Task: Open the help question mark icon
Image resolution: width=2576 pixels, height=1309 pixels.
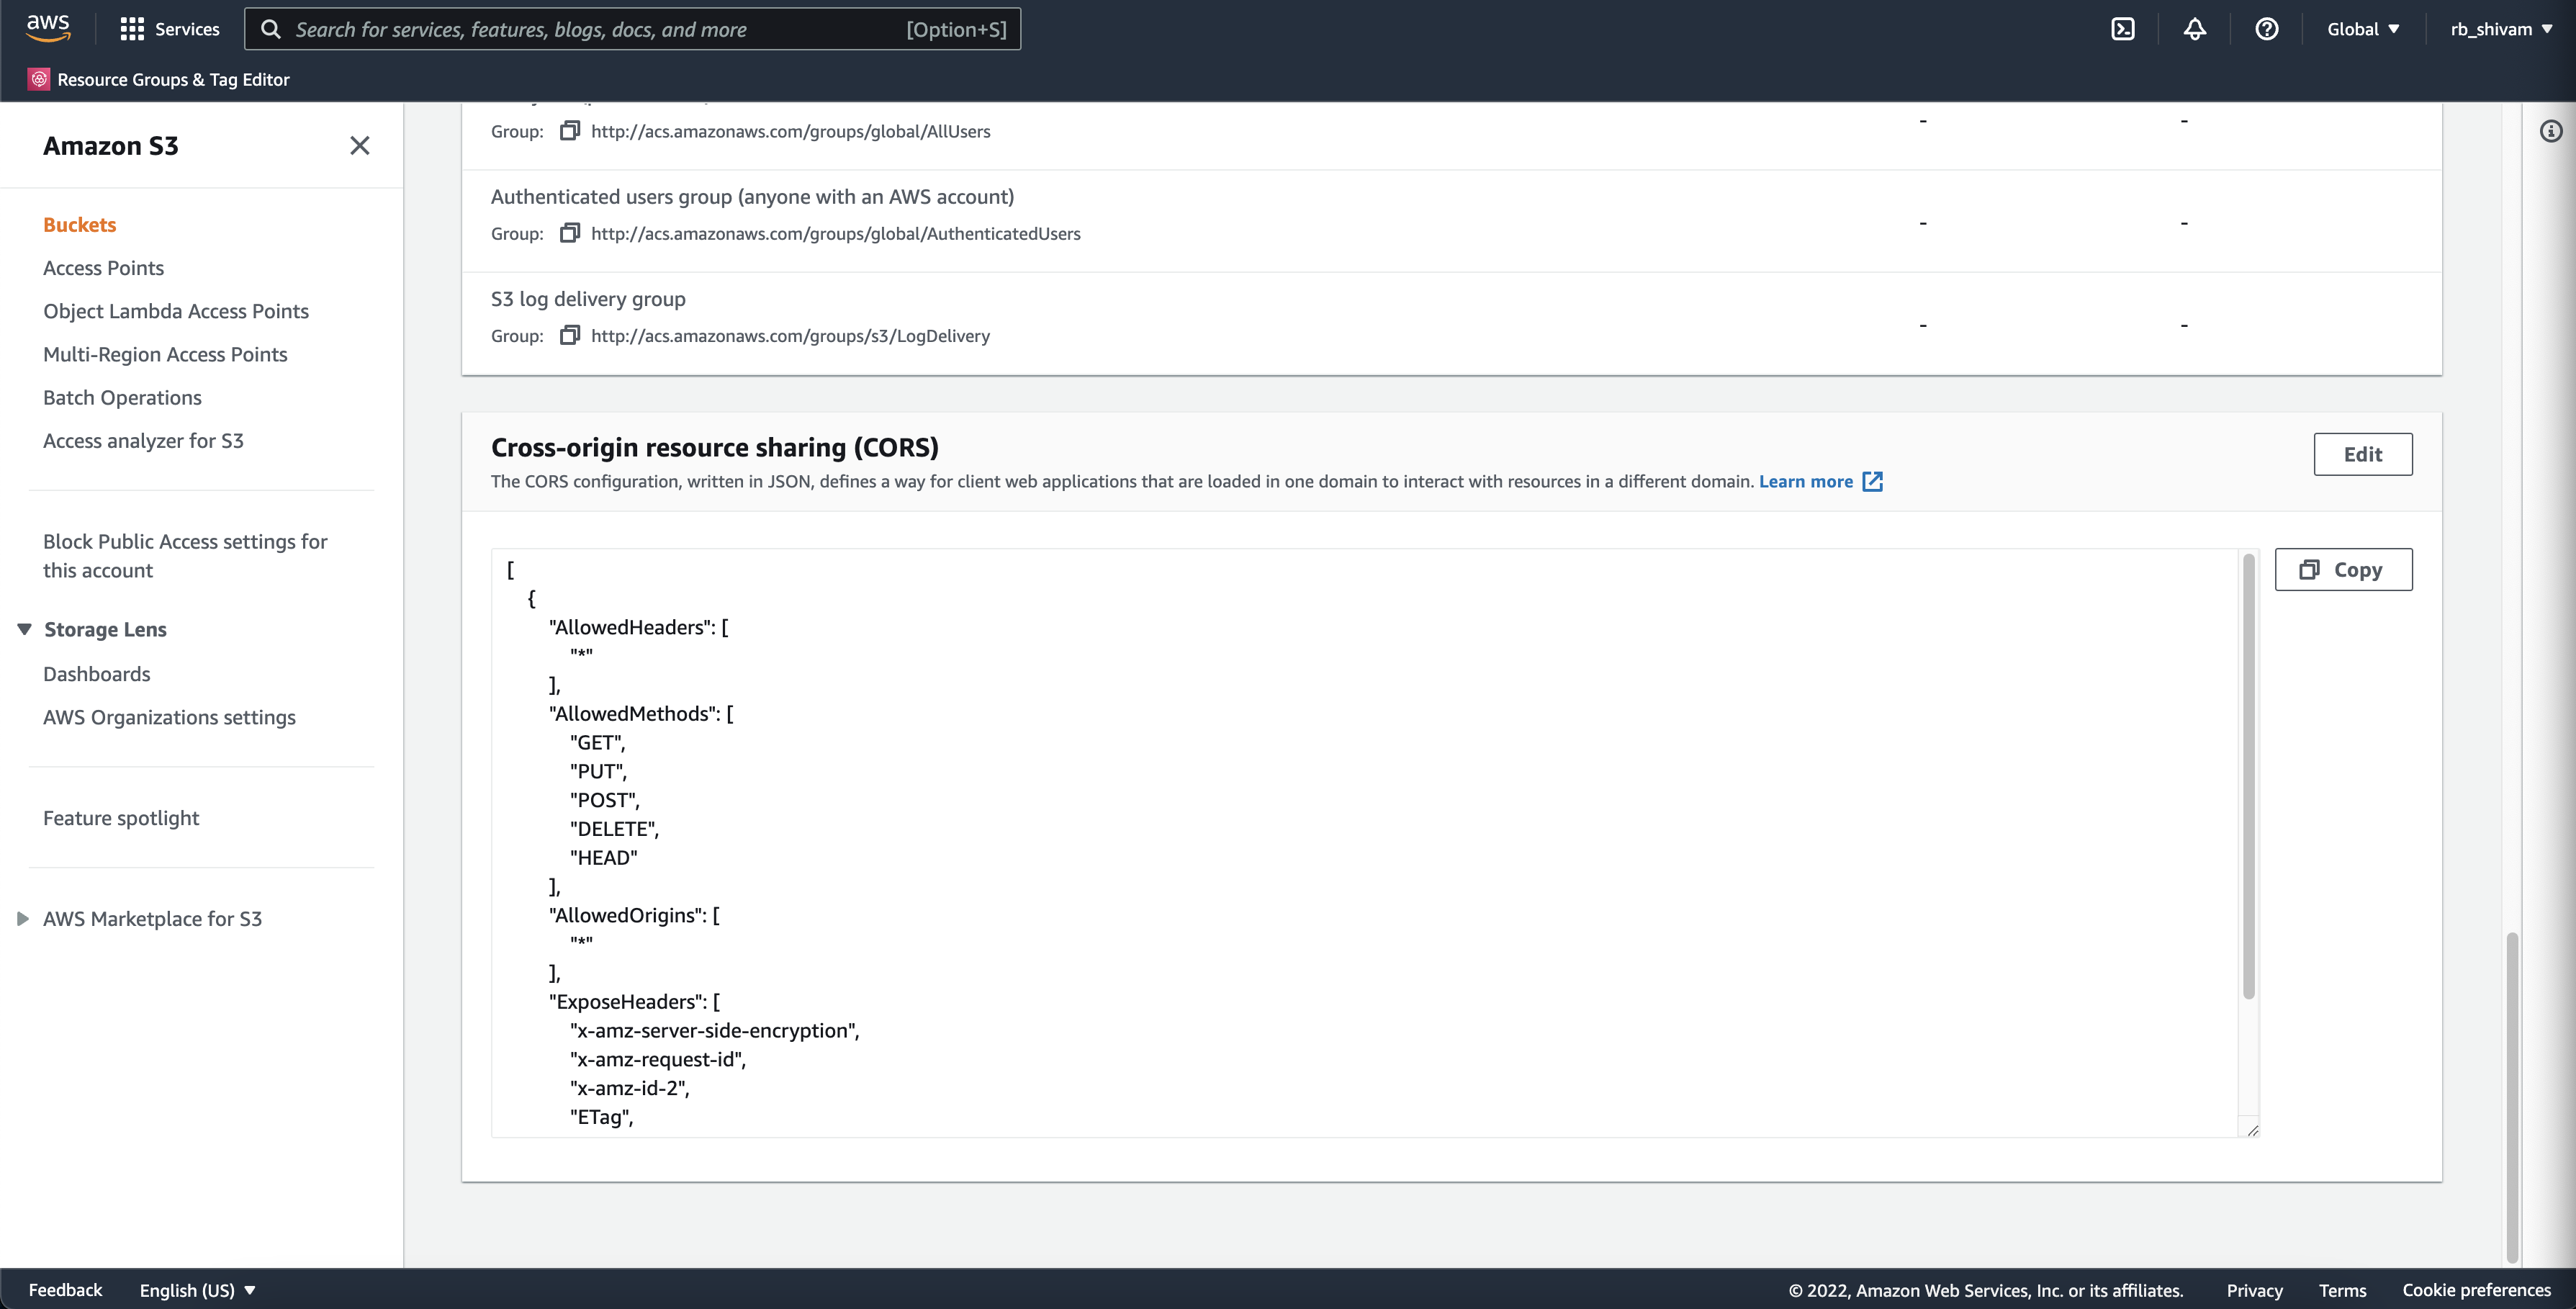Action: pos(2266,29)
